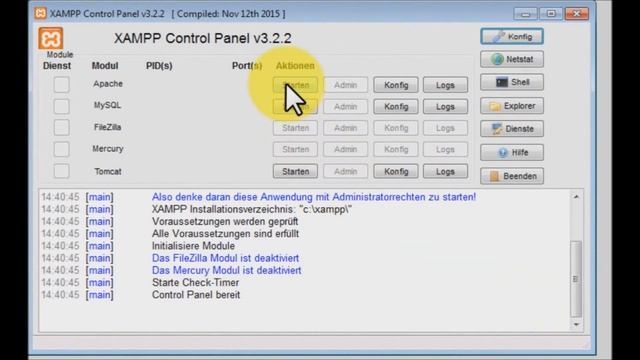Open Explorer folder button
Screen dimensions: 640x360
point(512,106)
